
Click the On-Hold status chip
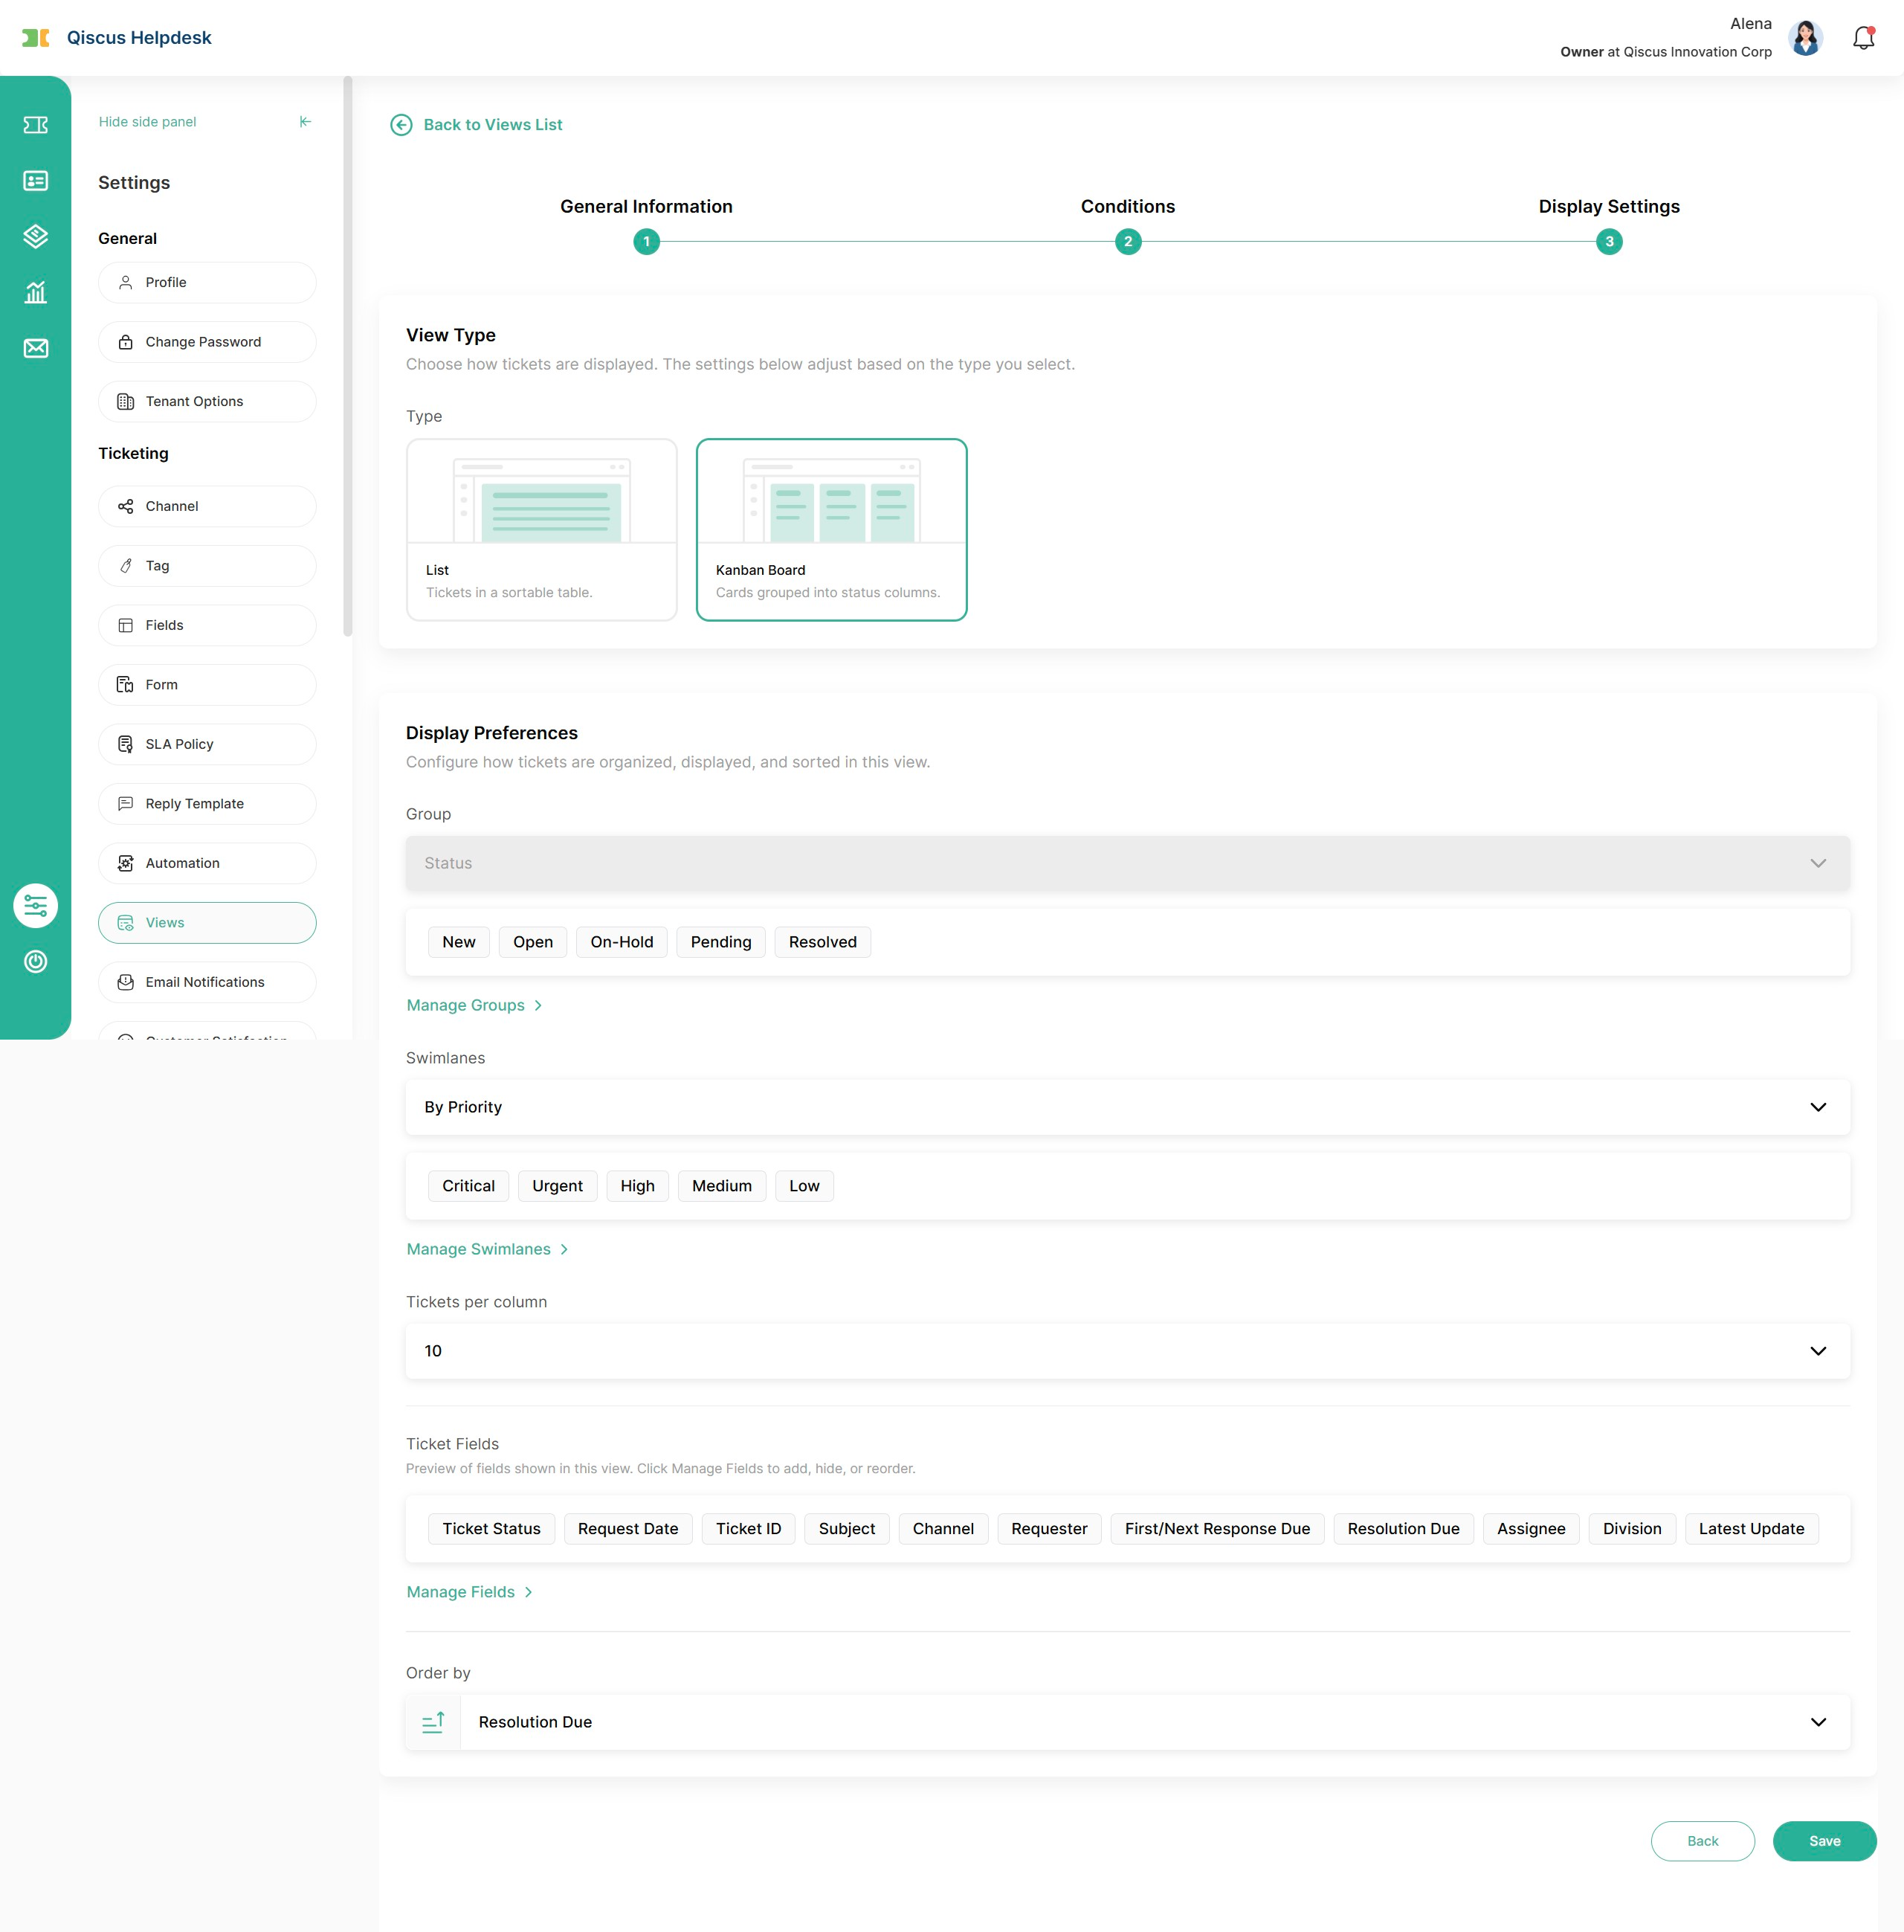(622, 942)
